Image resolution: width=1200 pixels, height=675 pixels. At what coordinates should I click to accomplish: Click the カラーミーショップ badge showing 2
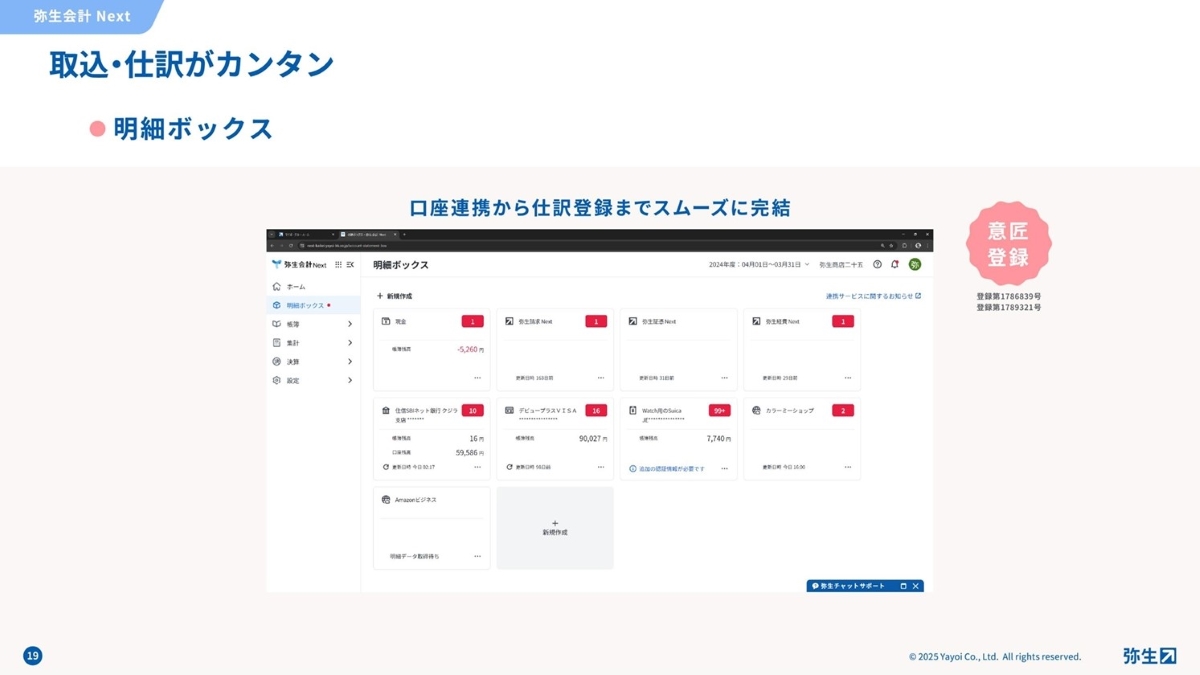(x=843, y=410)
